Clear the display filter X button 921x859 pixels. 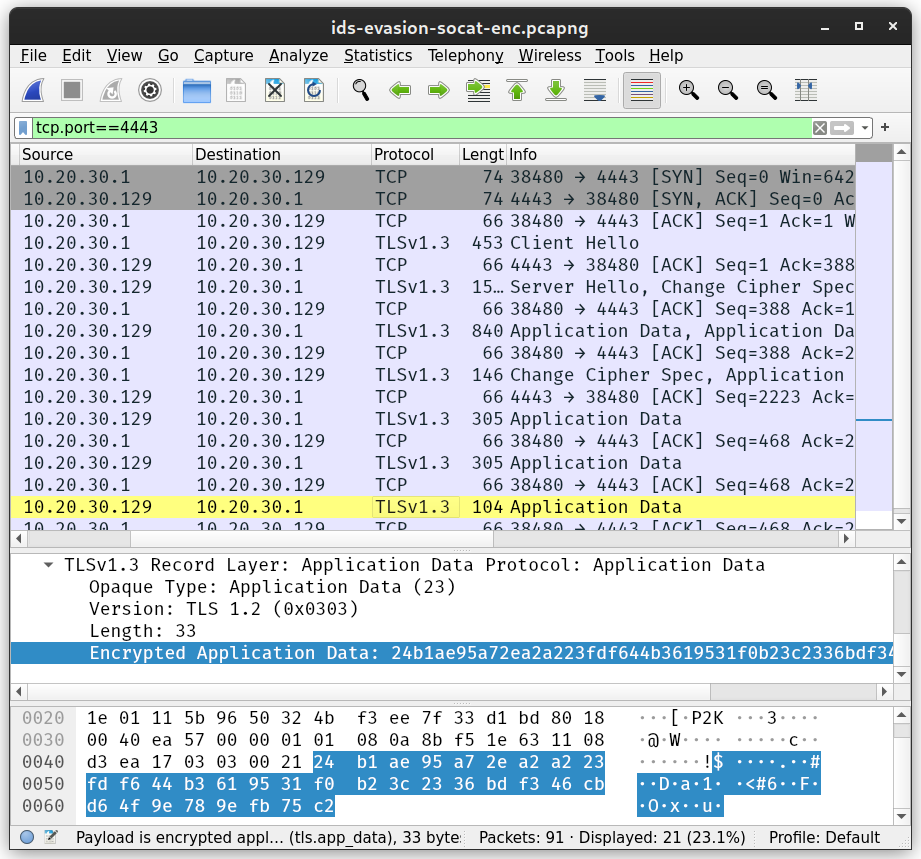[820, 127]
